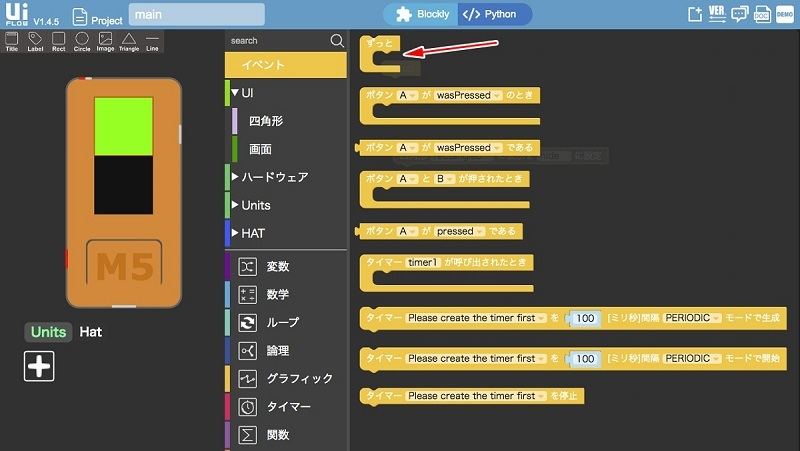Pick the Rect shape tool

pos(59,42)
